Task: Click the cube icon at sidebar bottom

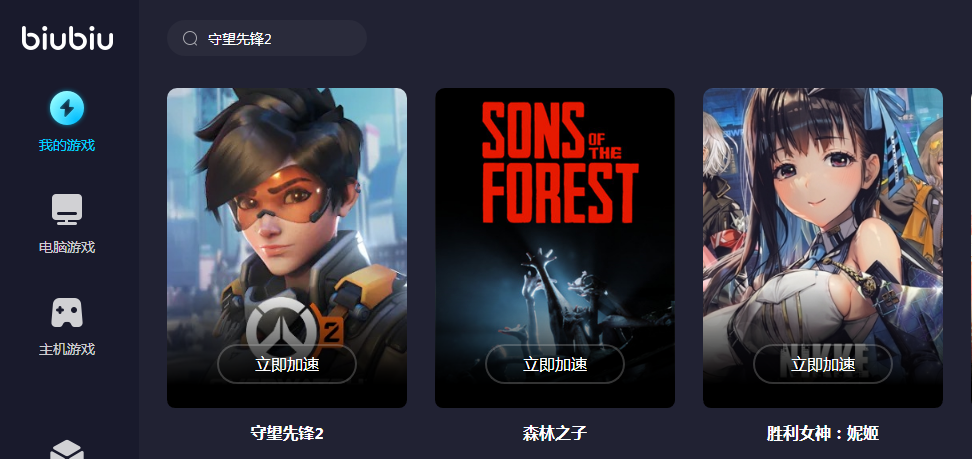Action: click(67, 450)
